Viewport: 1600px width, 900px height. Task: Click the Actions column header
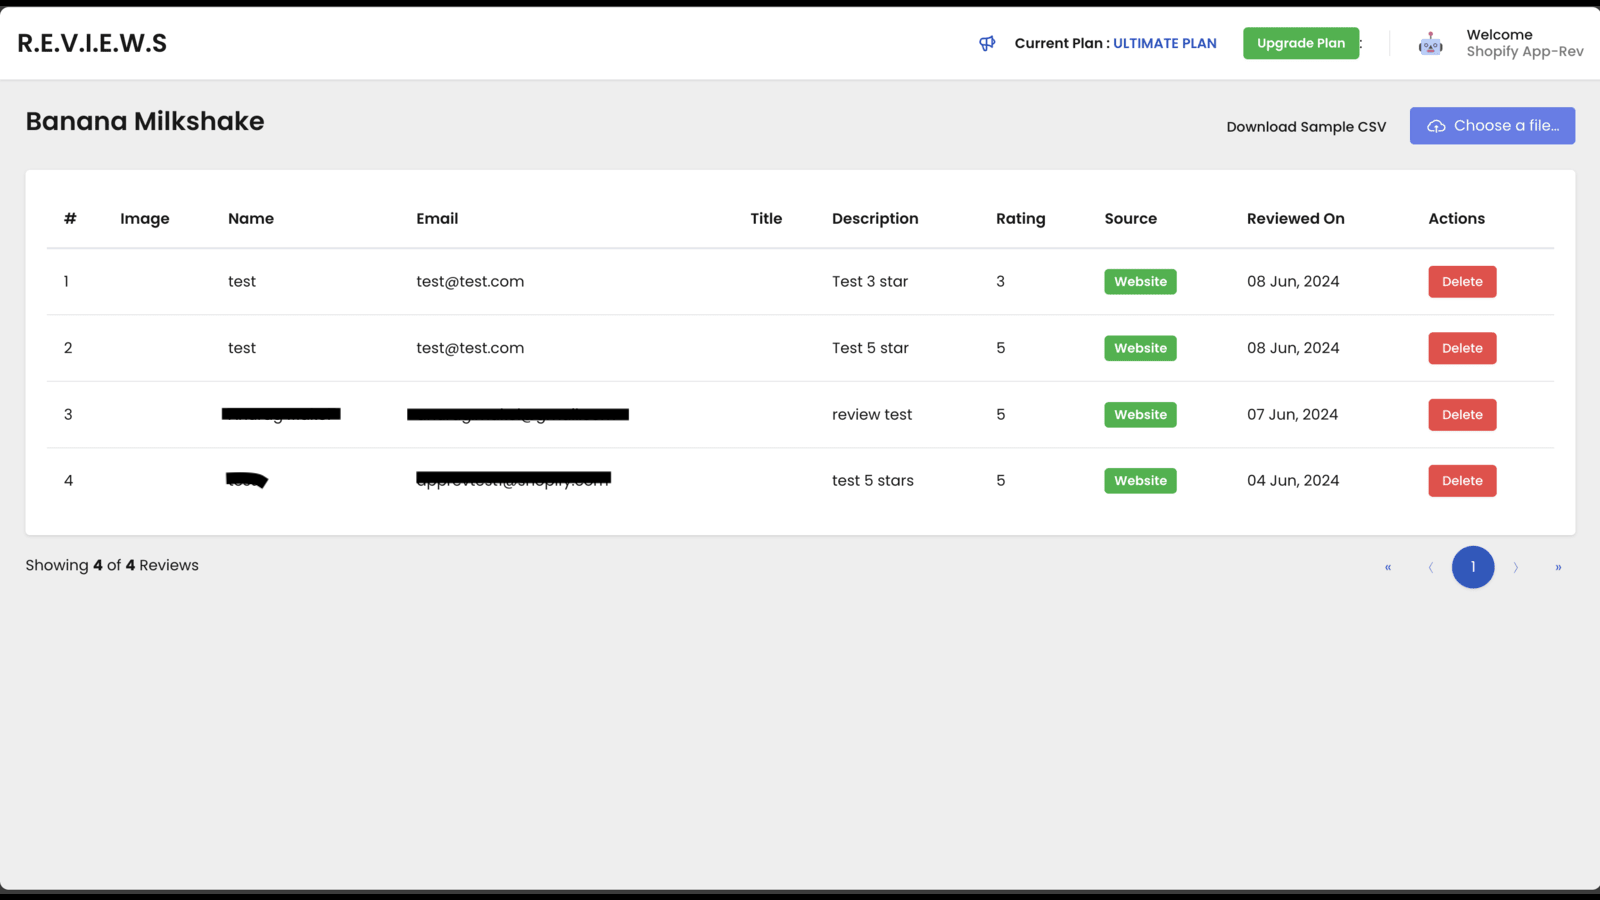1456,218
